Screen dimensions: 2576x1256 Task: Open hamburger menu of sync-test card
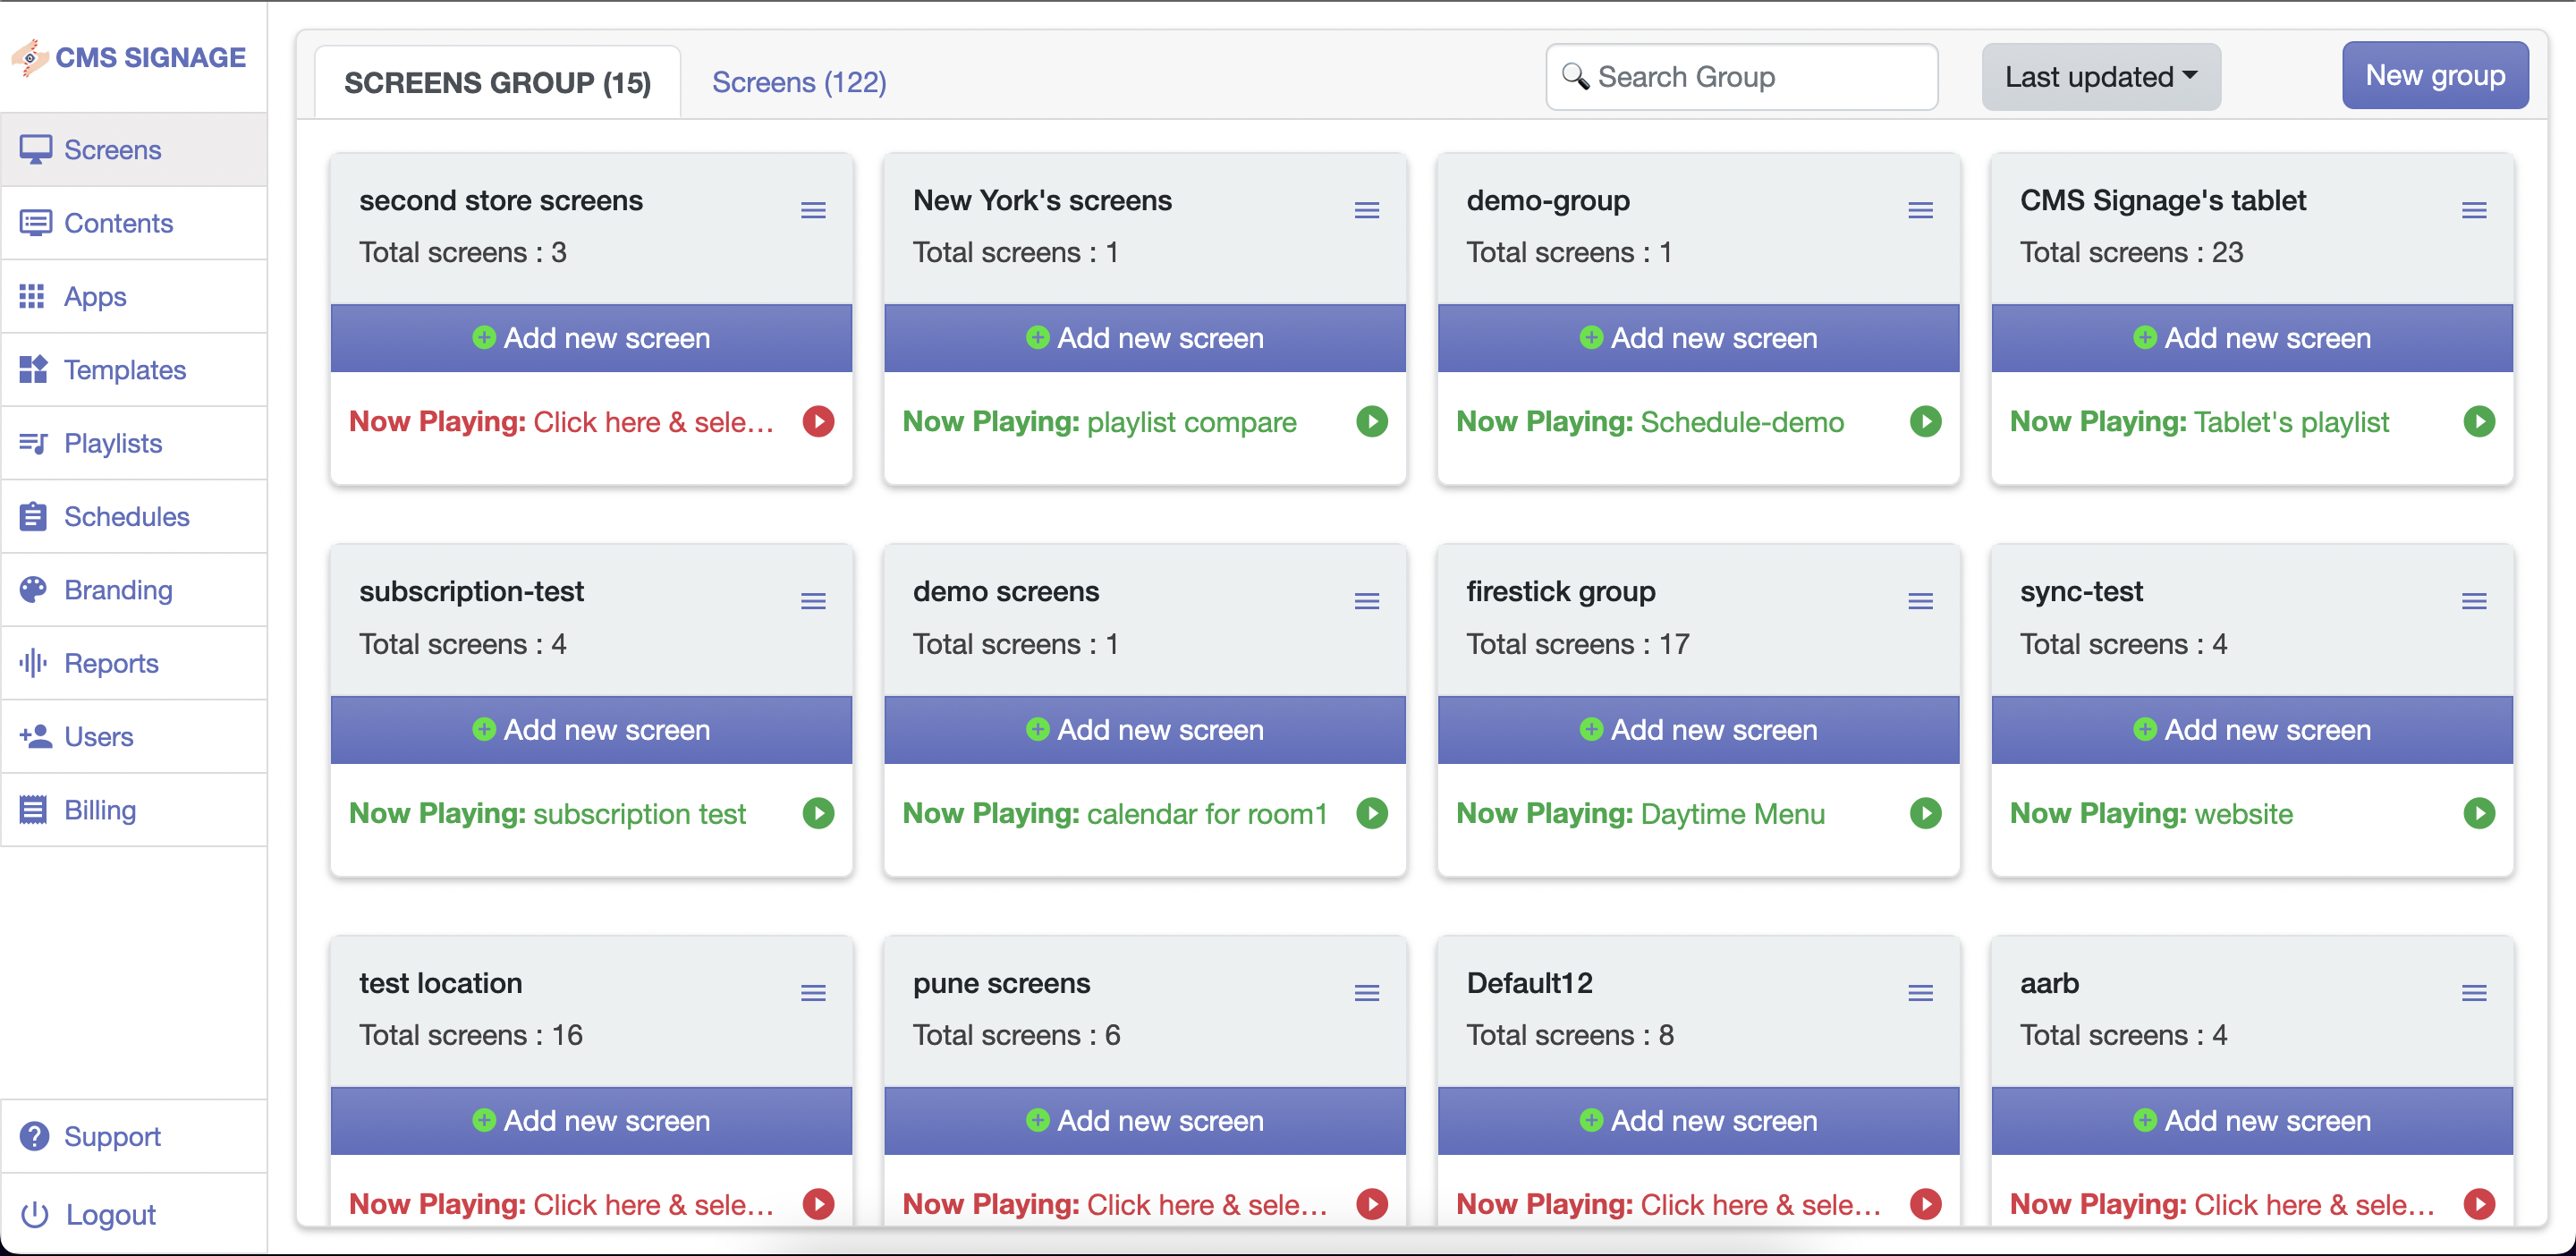click(x=2474, y=601)
